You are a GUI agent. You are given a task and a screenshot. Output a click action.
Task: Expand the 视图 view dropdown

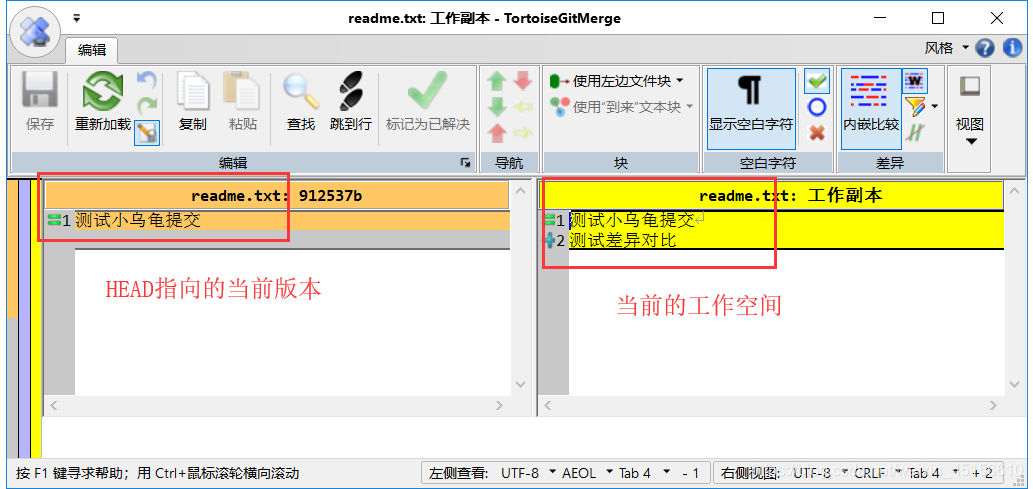(970, 109)
